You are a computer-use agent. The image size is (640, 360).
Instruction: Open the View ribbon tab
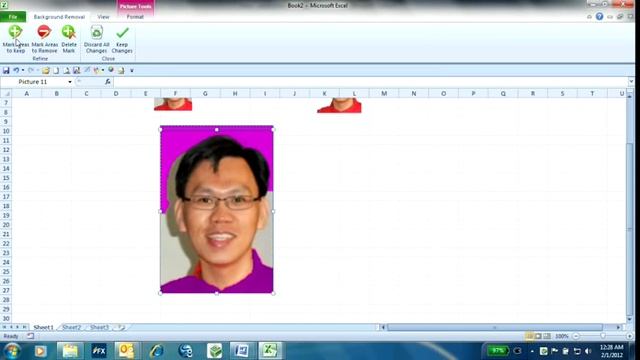pyautogui.click(x=103, y=17)
